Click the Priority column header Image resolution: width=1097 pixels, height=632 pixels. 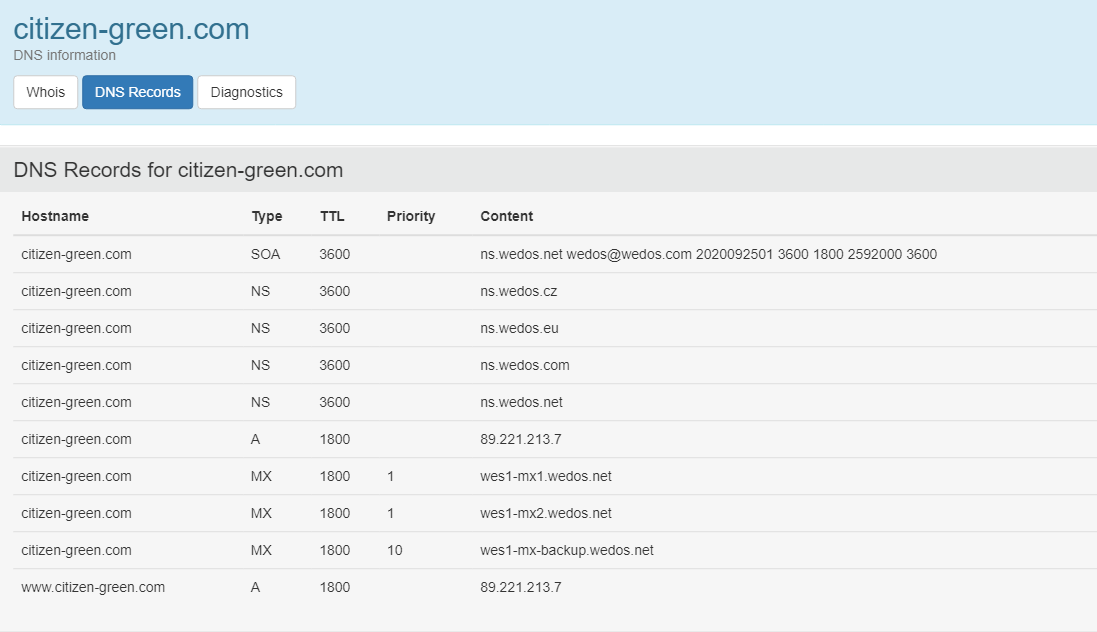(411, 216)
